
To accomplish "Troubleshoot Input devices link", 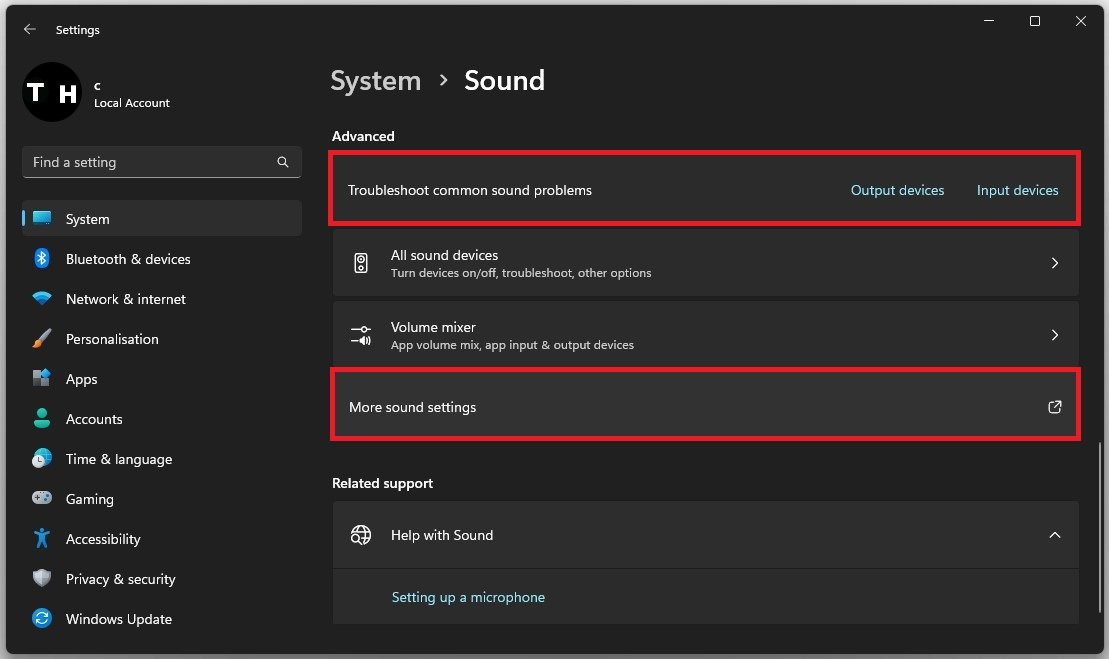I will click(x=1017, y=190).
